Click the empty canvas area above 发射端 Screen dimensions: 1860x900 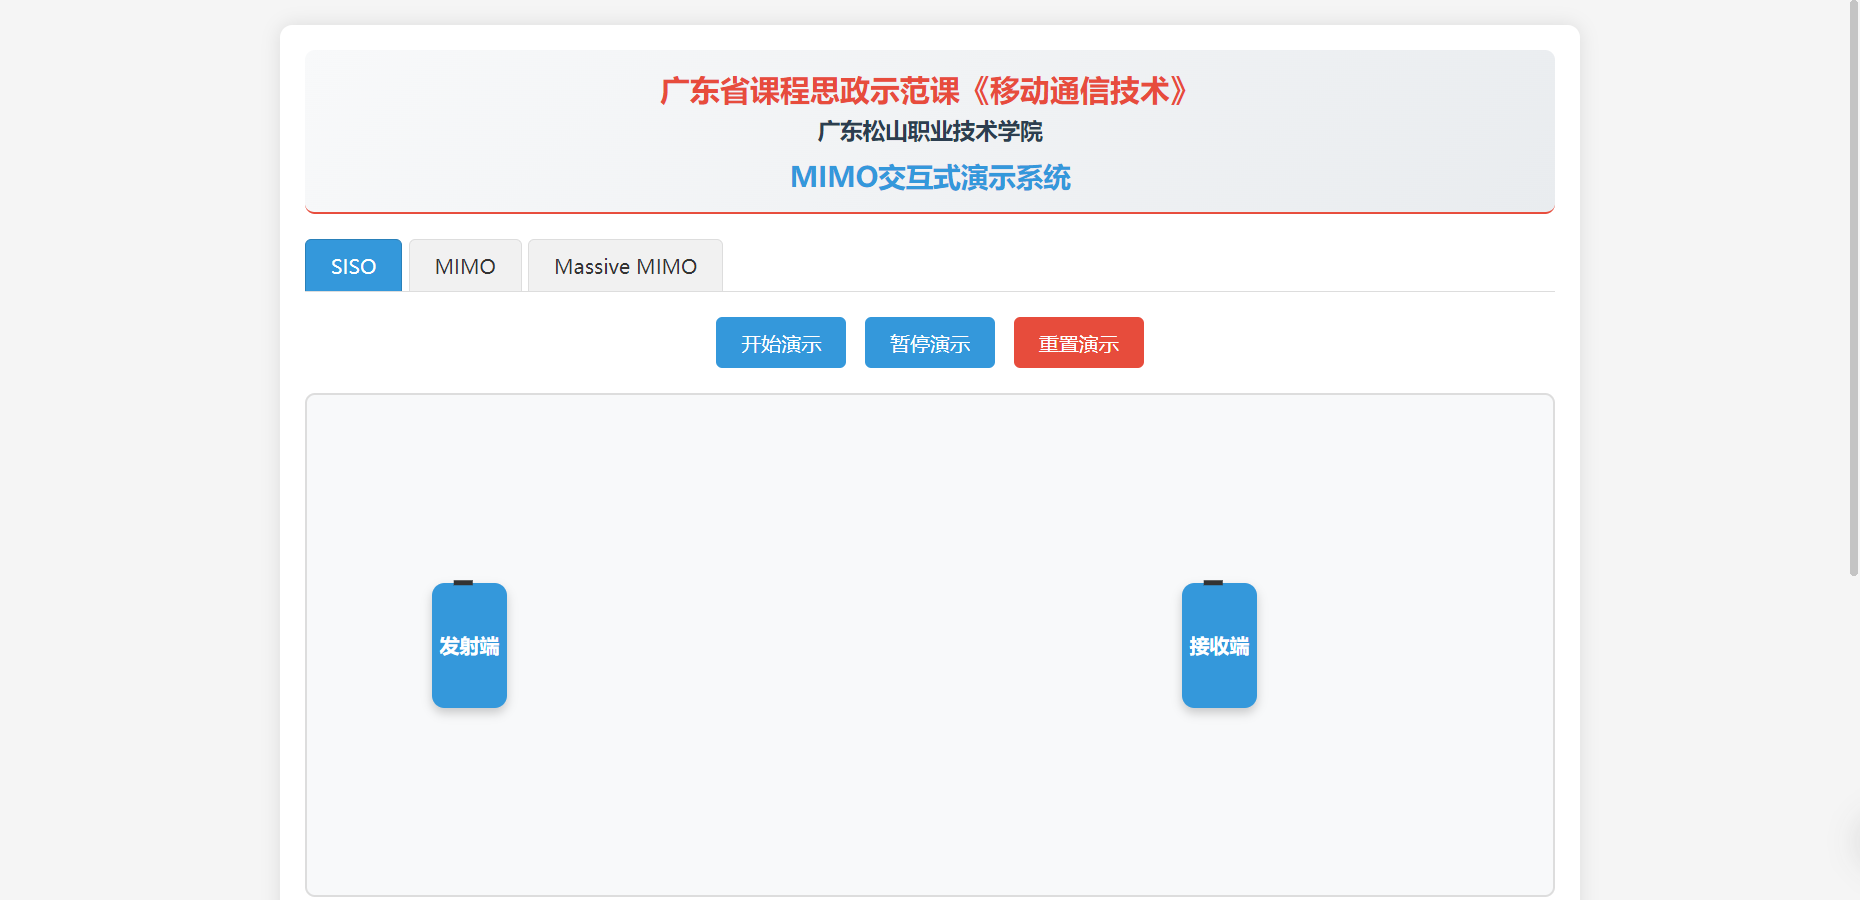click(x=469, y=480)
